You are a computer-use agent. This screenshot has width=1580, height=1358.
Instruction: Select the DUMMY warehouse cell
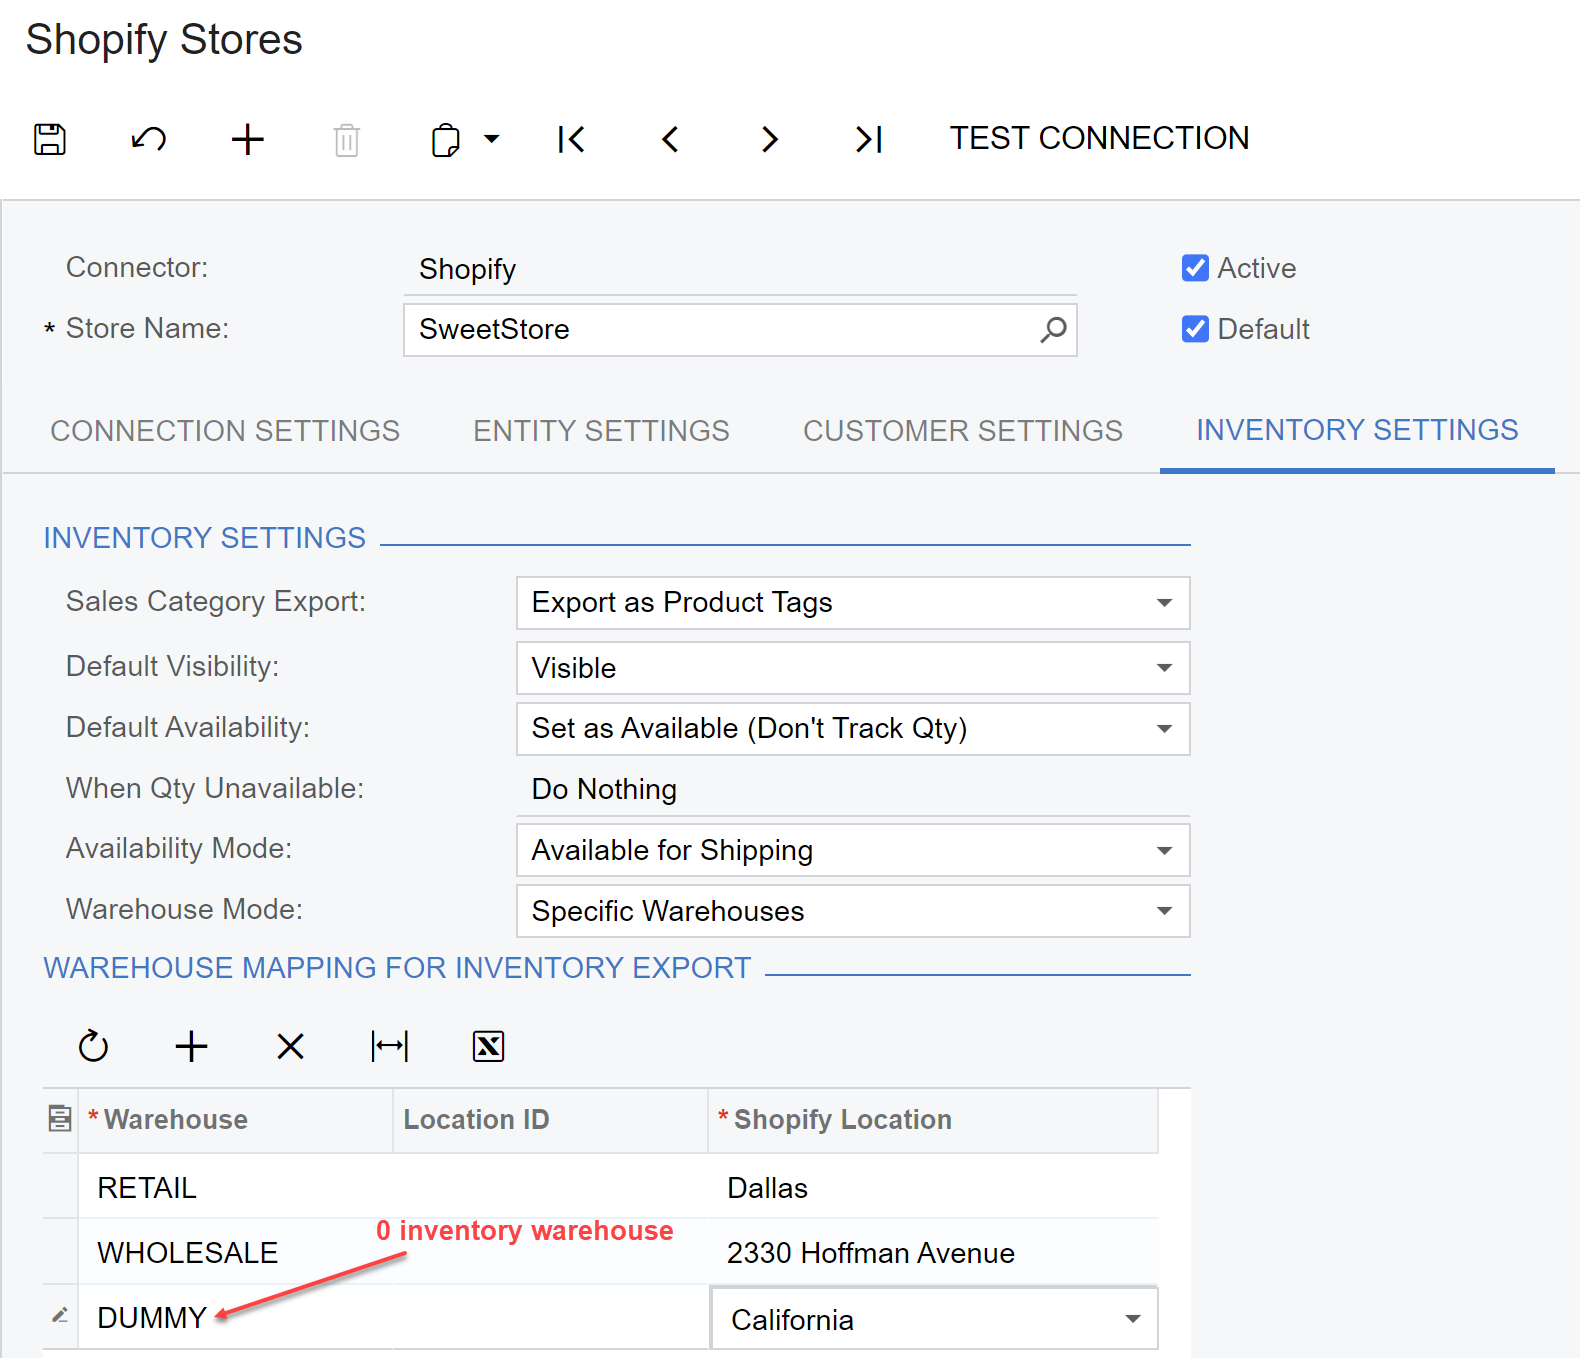coord(236,1317)
